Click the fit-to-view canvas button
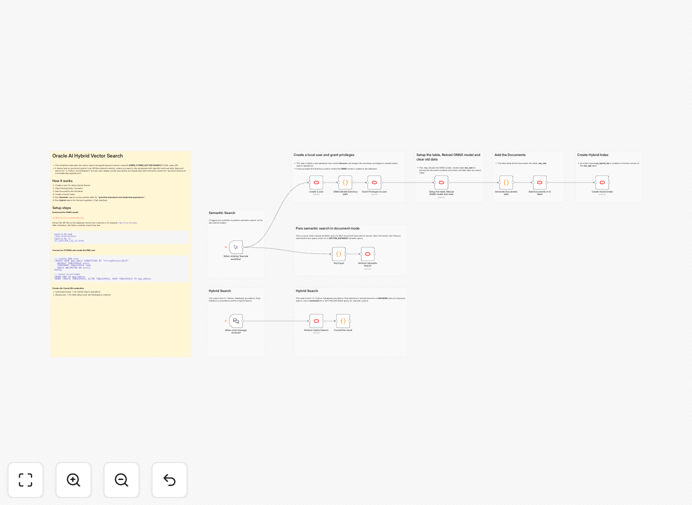 click(26, 480)
